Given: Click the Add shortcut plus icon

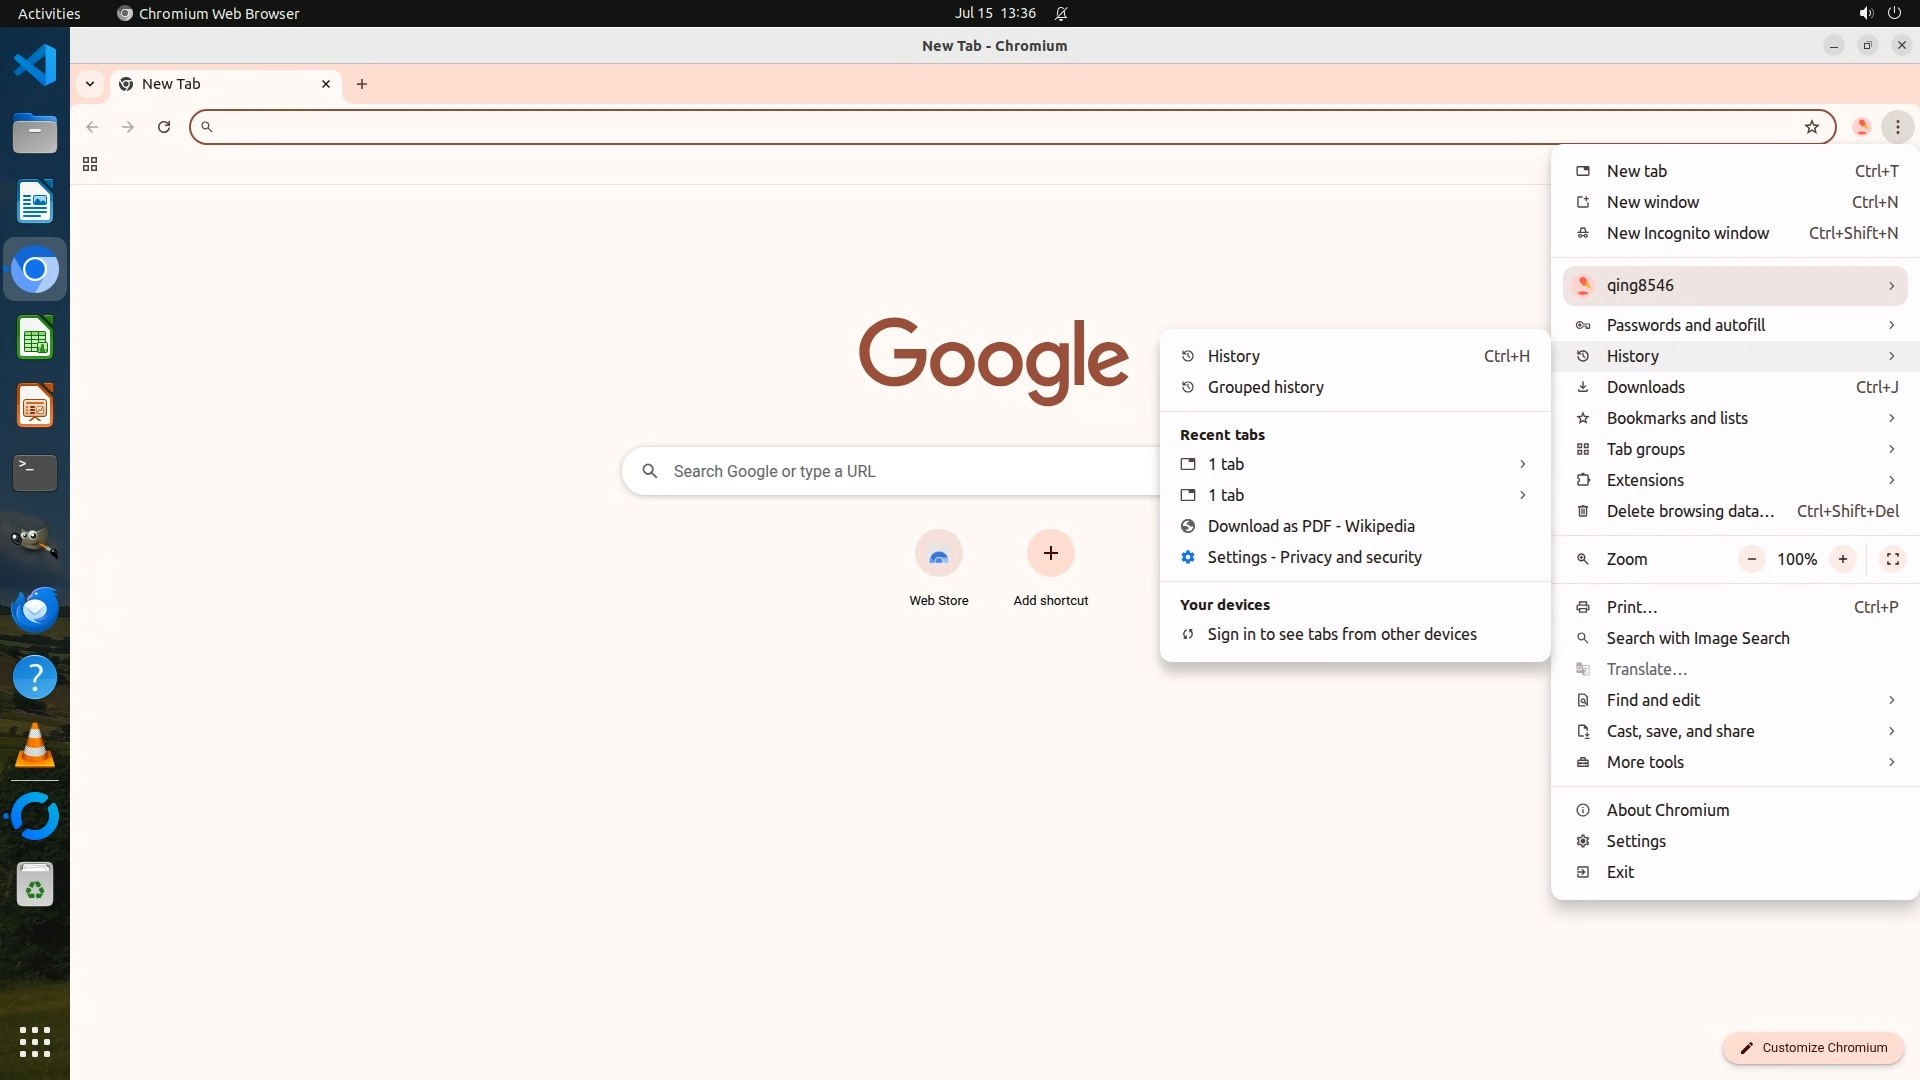Looking at the screenshot, I should 1050,554.
